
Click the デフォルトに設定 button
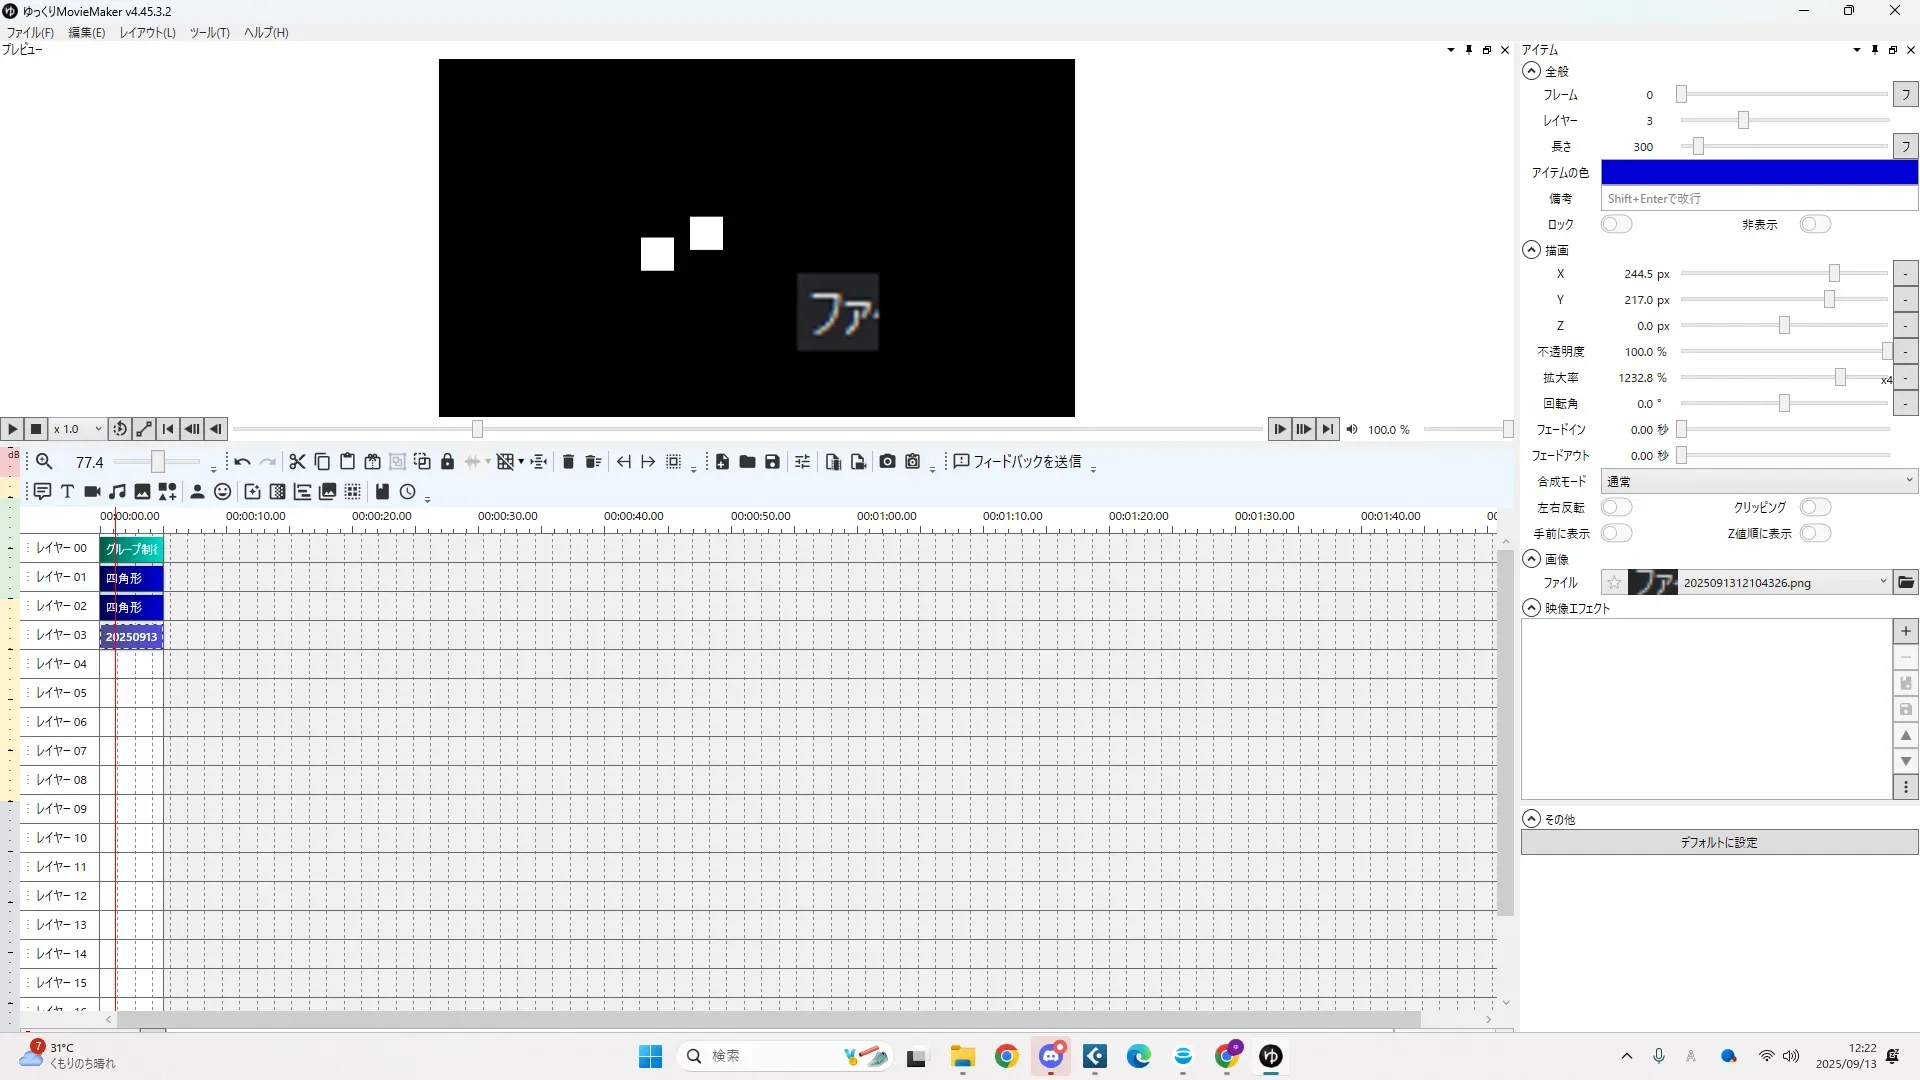[x=1718, y=842]
